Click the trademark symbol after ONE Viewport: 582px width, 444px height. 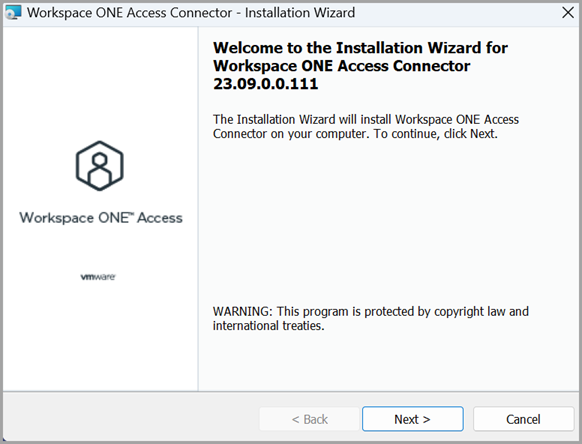coord(130,213)
